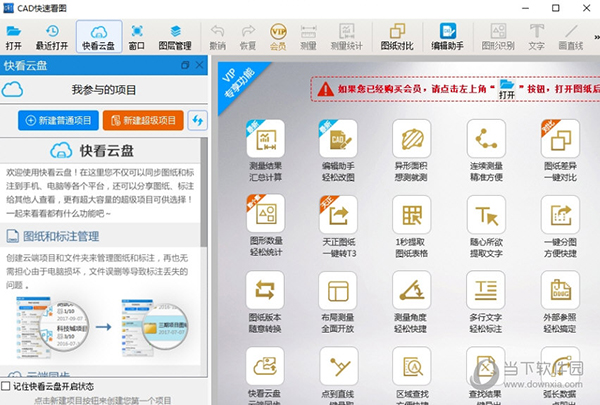Open 快看云盘 cloud sync feature icon

pos(265,366)
